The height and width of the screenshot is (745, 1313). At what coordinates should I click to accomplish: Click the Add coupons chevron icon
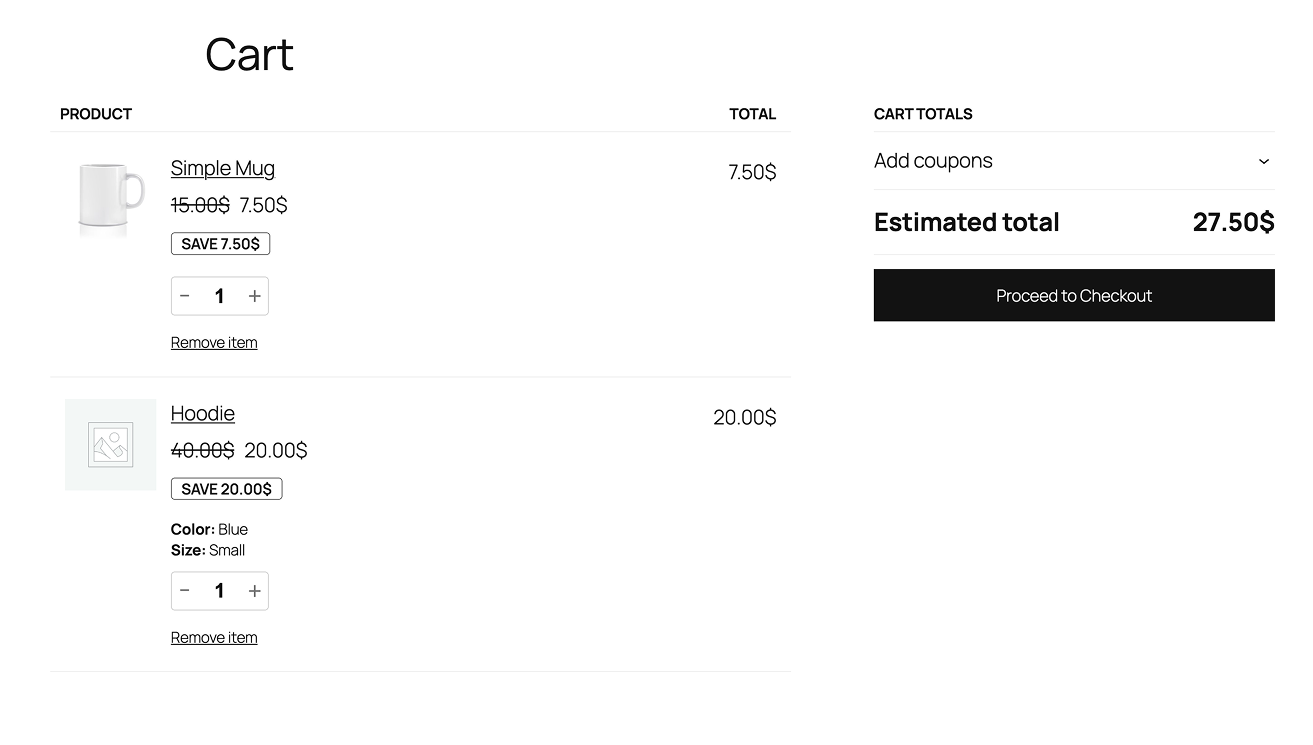(x=1263, y=161)
